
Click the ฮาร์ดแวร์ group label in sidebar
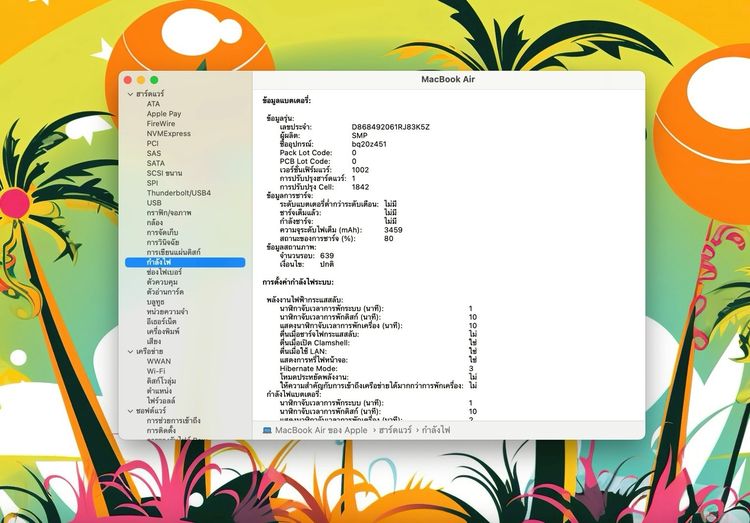pyautogui.click(x=150, y=94)
